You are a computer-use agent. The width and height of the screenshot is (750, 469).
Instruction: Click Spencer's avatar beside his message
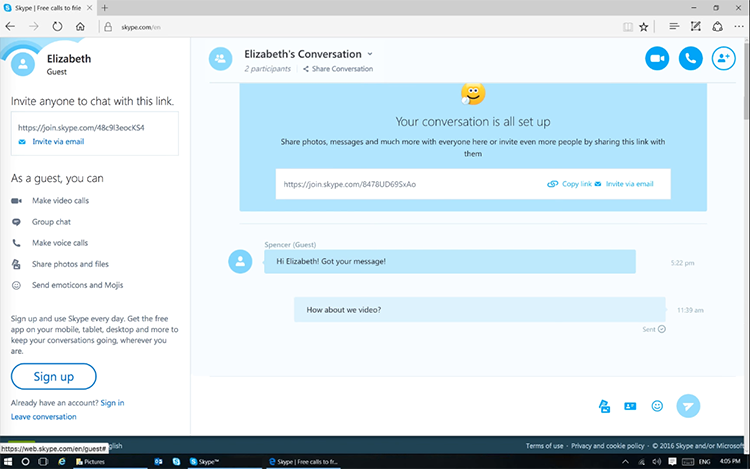click(240, 262)
